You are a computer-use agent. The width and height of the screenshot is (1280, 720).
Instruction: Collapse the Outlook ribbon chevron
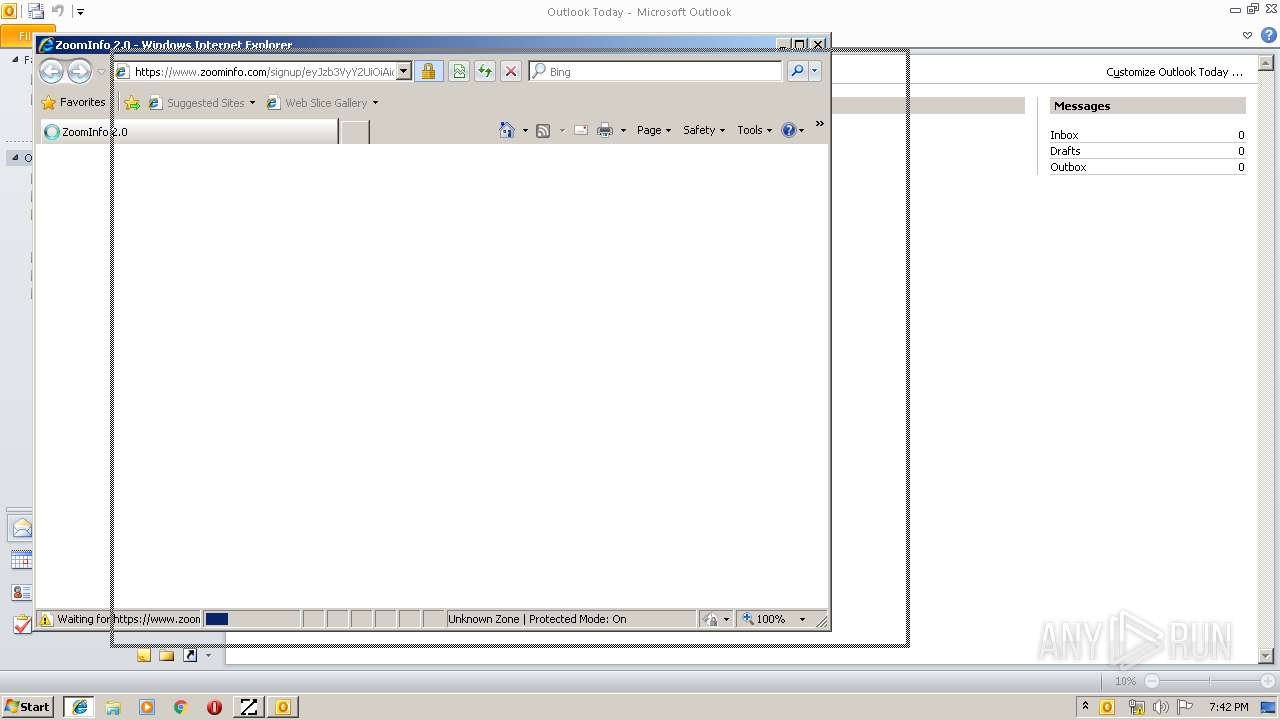(1247, 35)
